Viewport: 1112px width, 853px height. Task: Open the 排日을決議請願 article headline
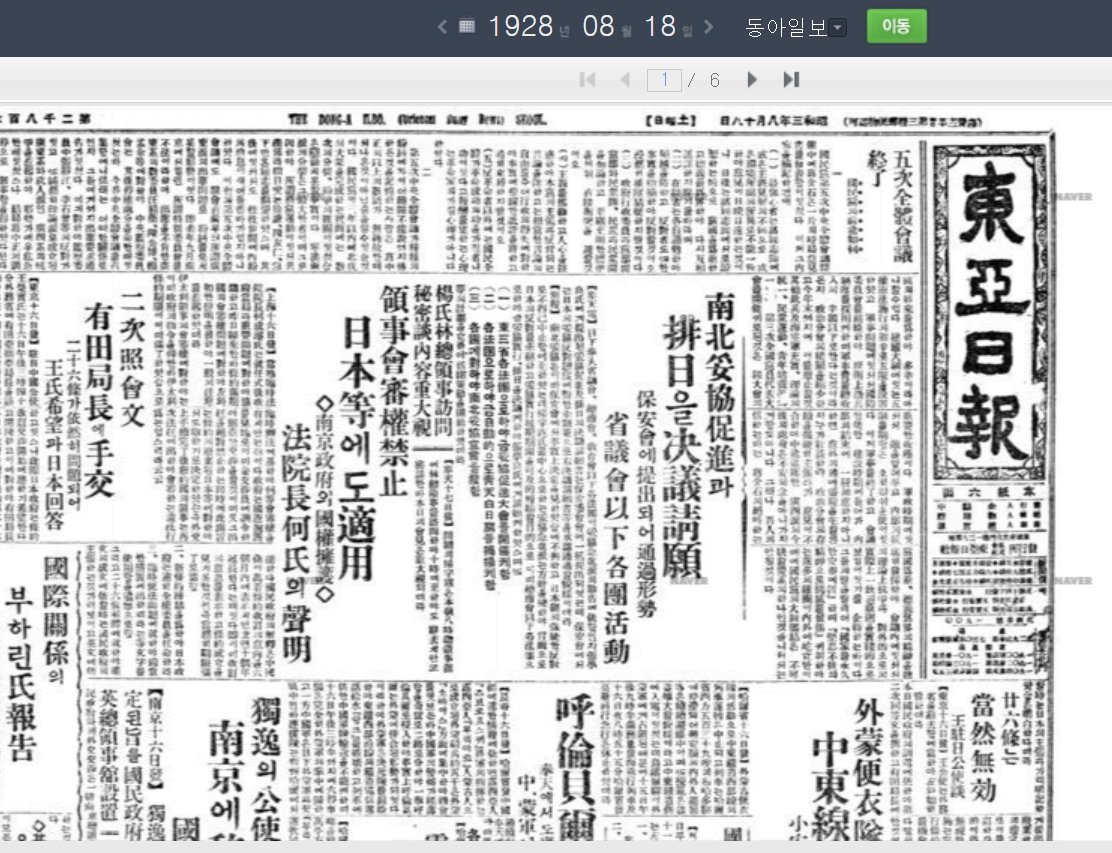point(682,447)
